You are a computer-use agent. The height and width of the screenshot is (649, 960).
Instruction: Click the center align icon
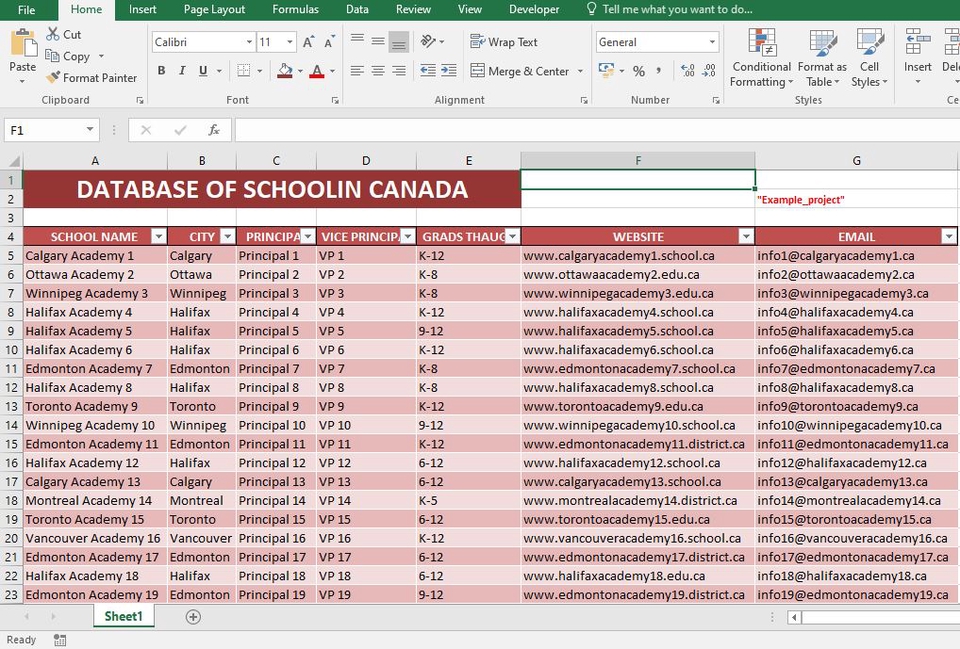378,71
